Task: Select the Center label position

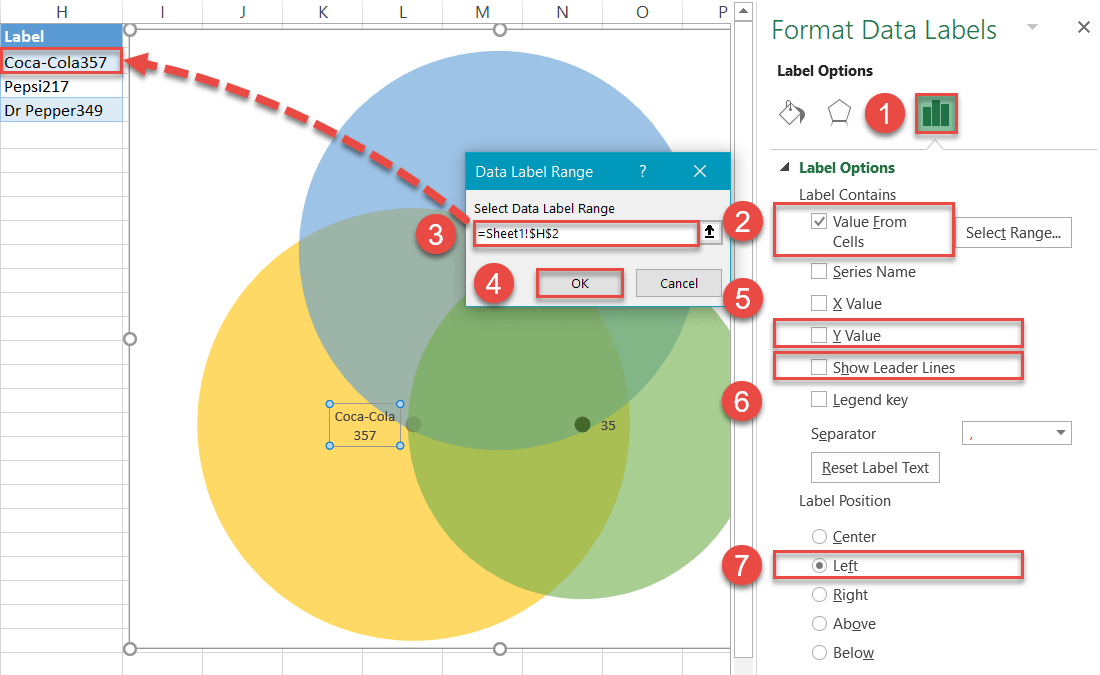Action: [819, 536]
